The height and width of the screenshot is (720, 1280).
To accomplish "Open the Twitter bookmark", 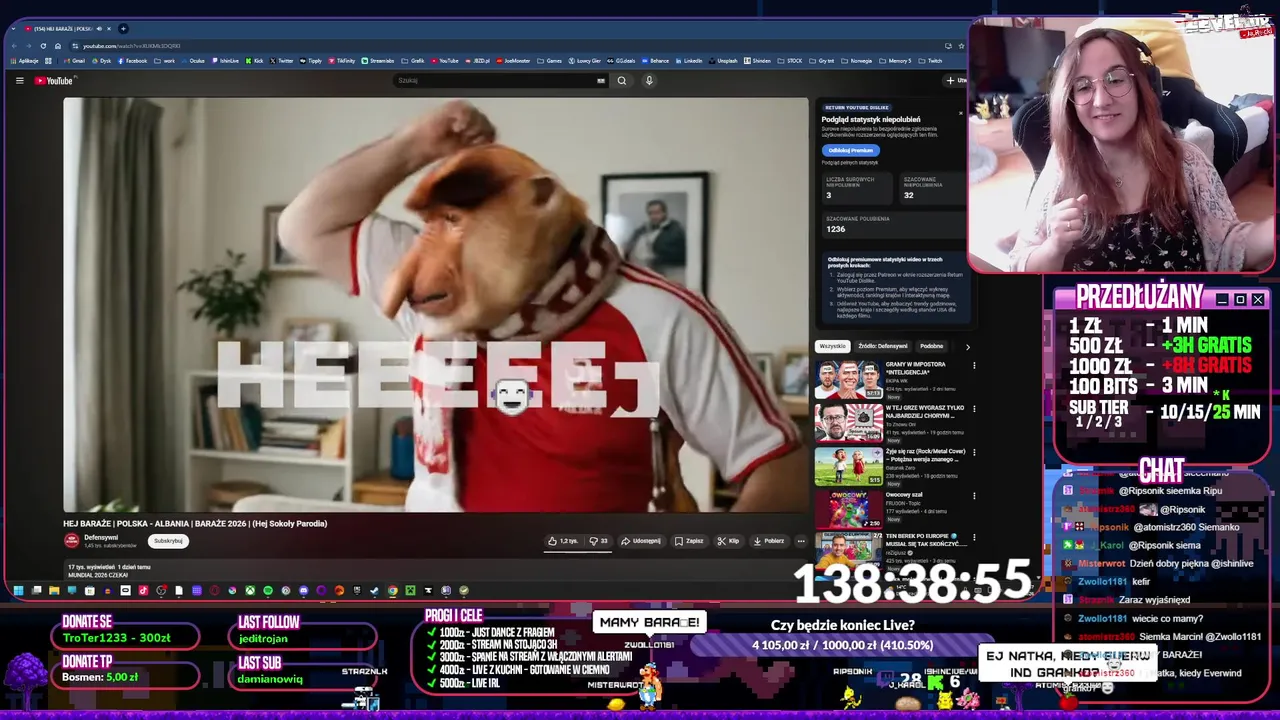I will [x=281, y=61].
